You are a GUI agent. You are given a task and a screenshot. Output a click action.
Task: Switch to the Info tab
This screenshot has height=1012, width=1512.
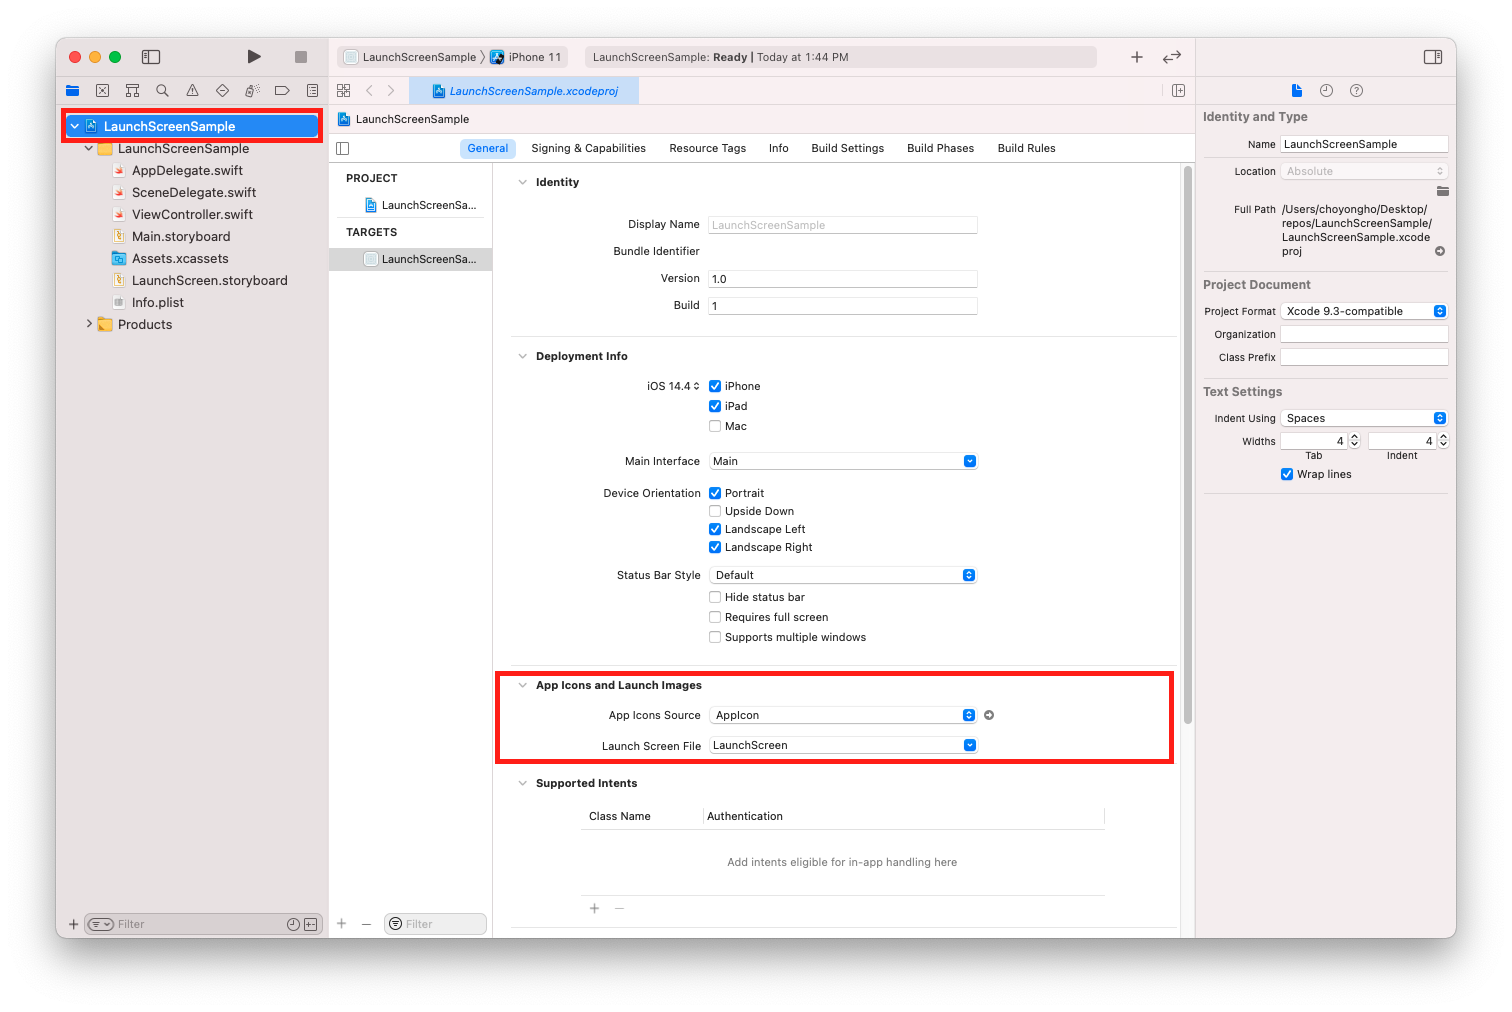[x=778, y=148]
